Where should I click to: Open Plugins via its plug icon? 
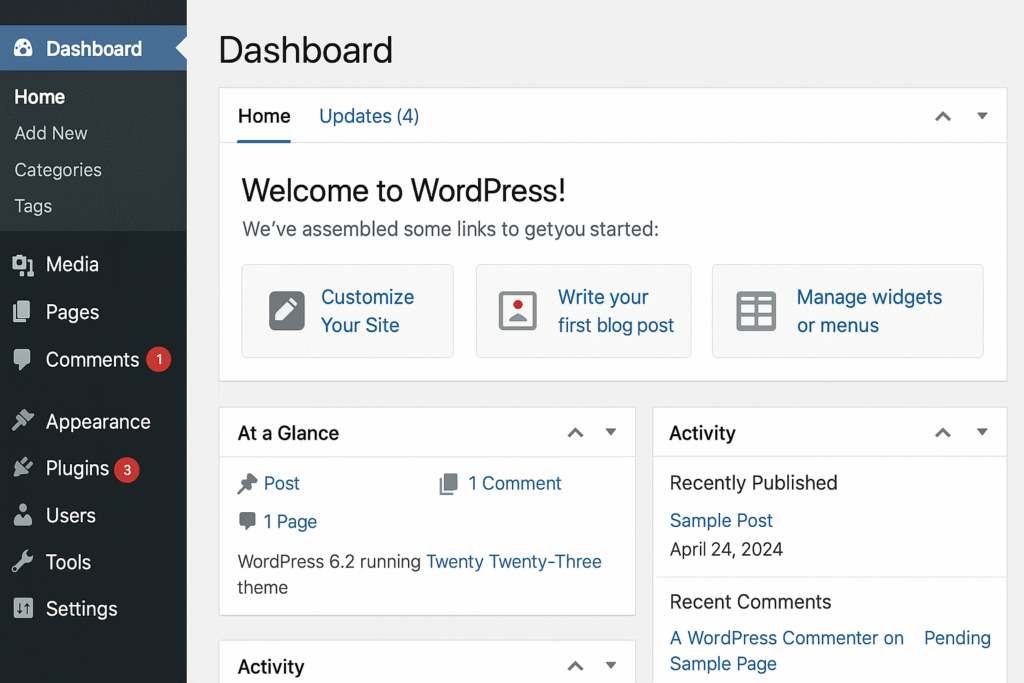click(x=22, y=468)
